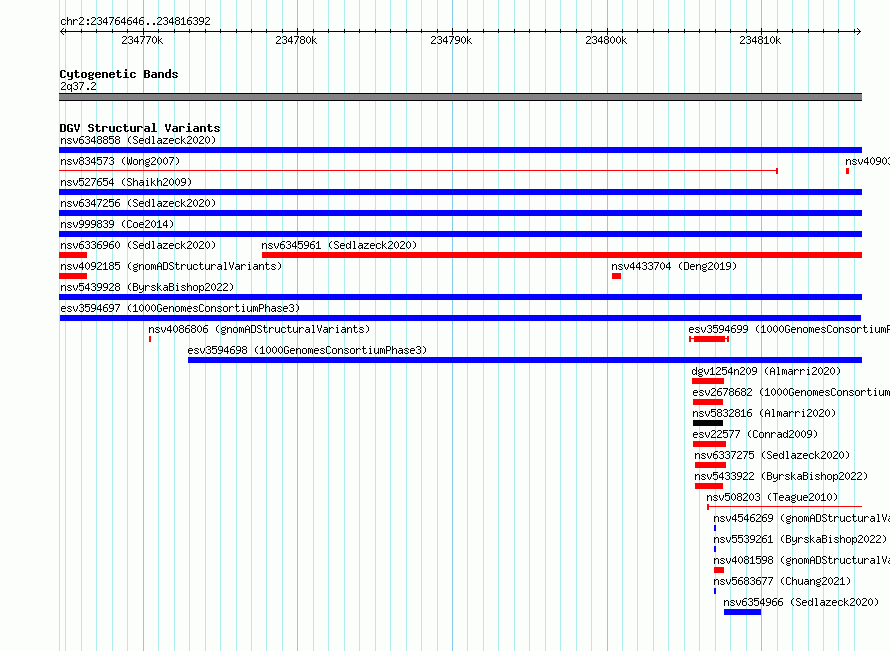Image resolution: width=890 pixels, height=651 pixels.
Task: Select the esv2678682 variant label
Action: coord(791,392)
